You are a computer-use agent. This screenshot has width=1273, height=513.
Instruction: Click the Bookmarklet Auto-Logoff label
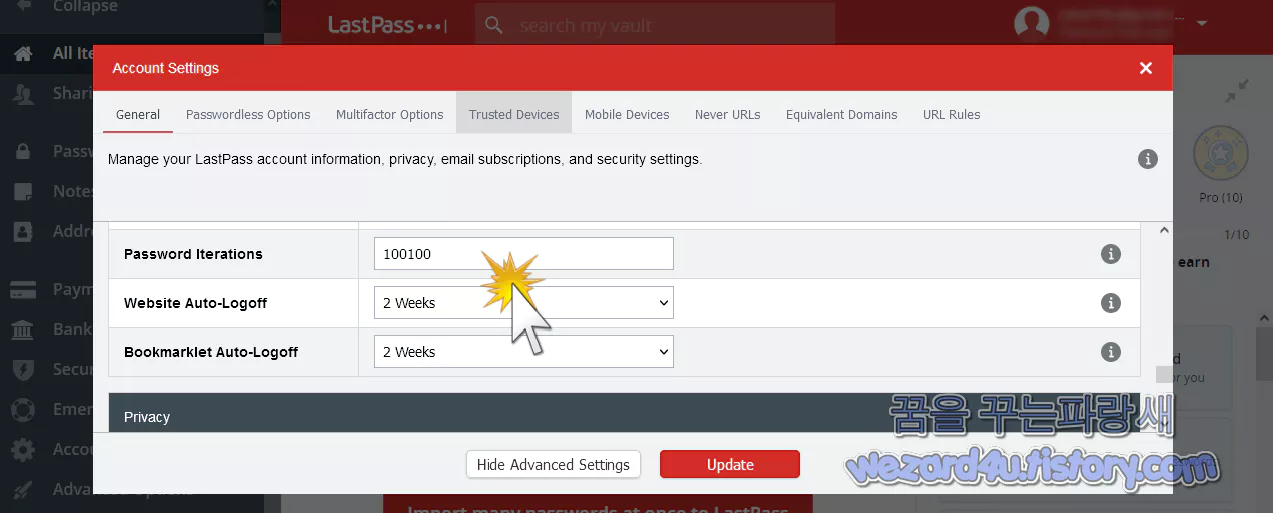(211, 352)
